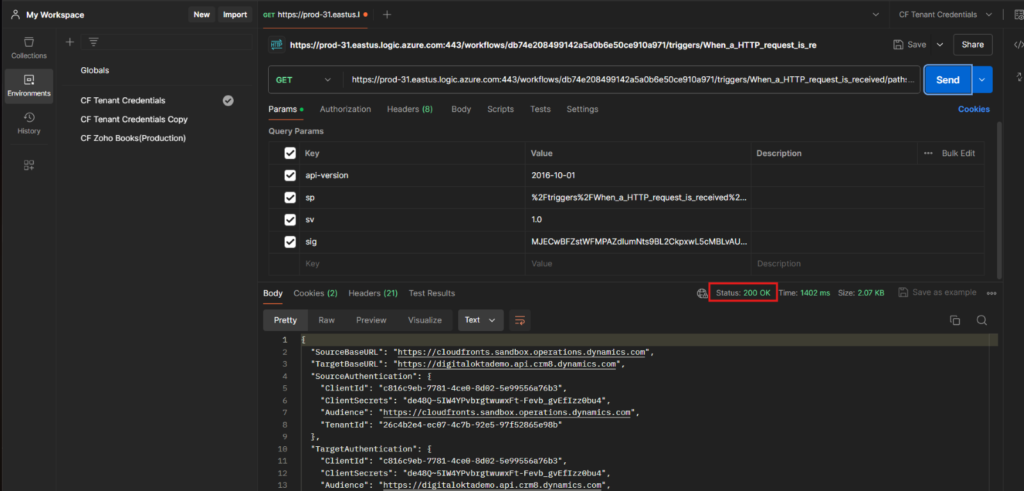Open the query params ellipsis options
Image resolution: width=1024 pixels, height=491 pixels.
928,153
